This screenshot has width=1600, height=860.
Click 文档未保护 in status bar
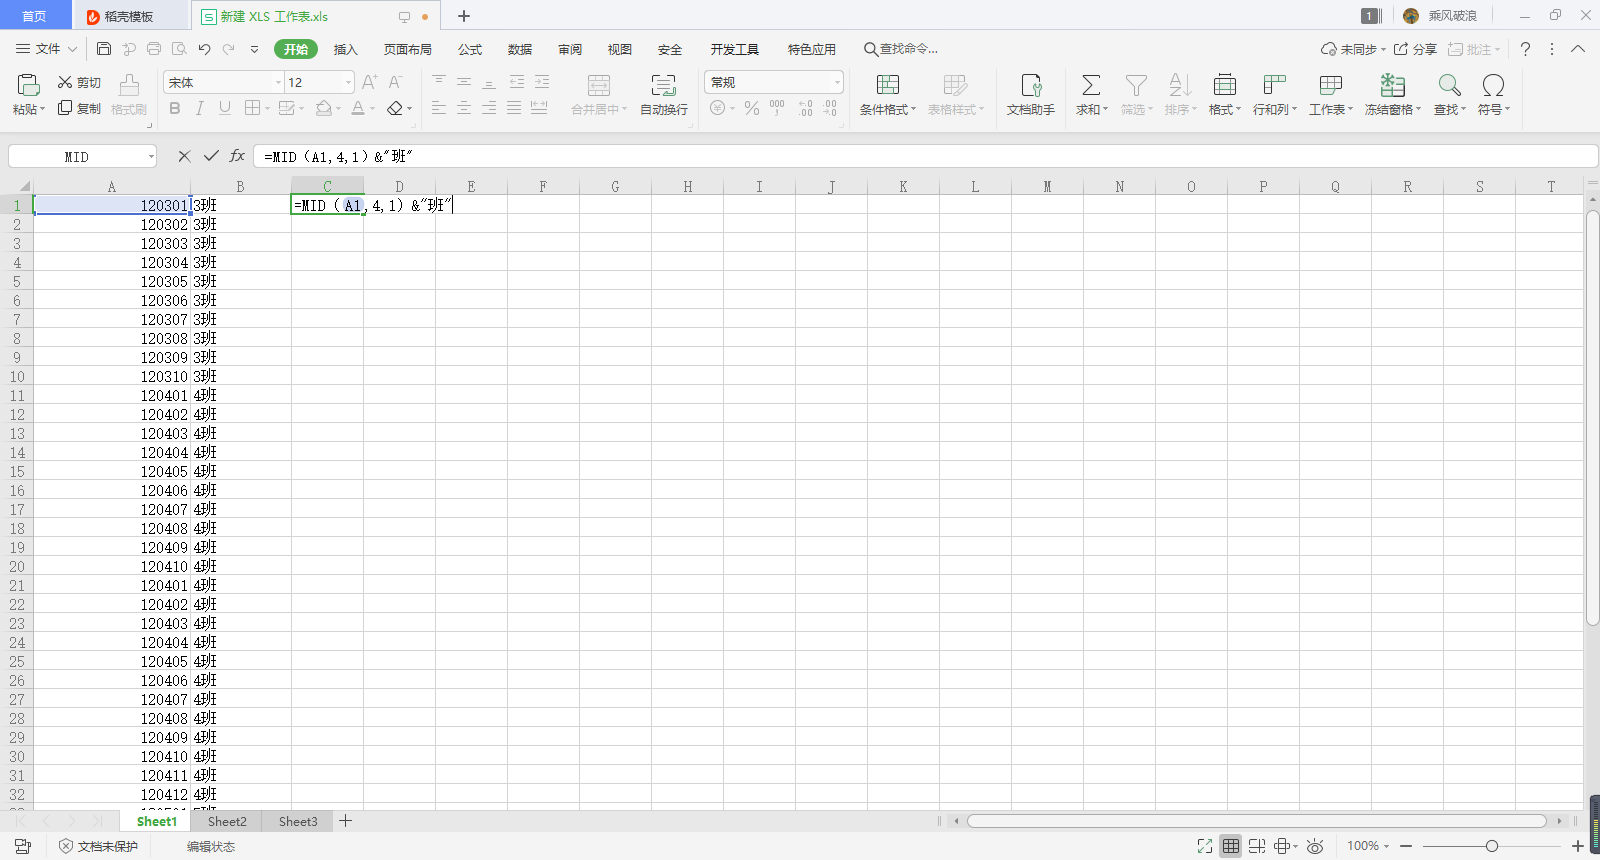click(x=98, y=846)
